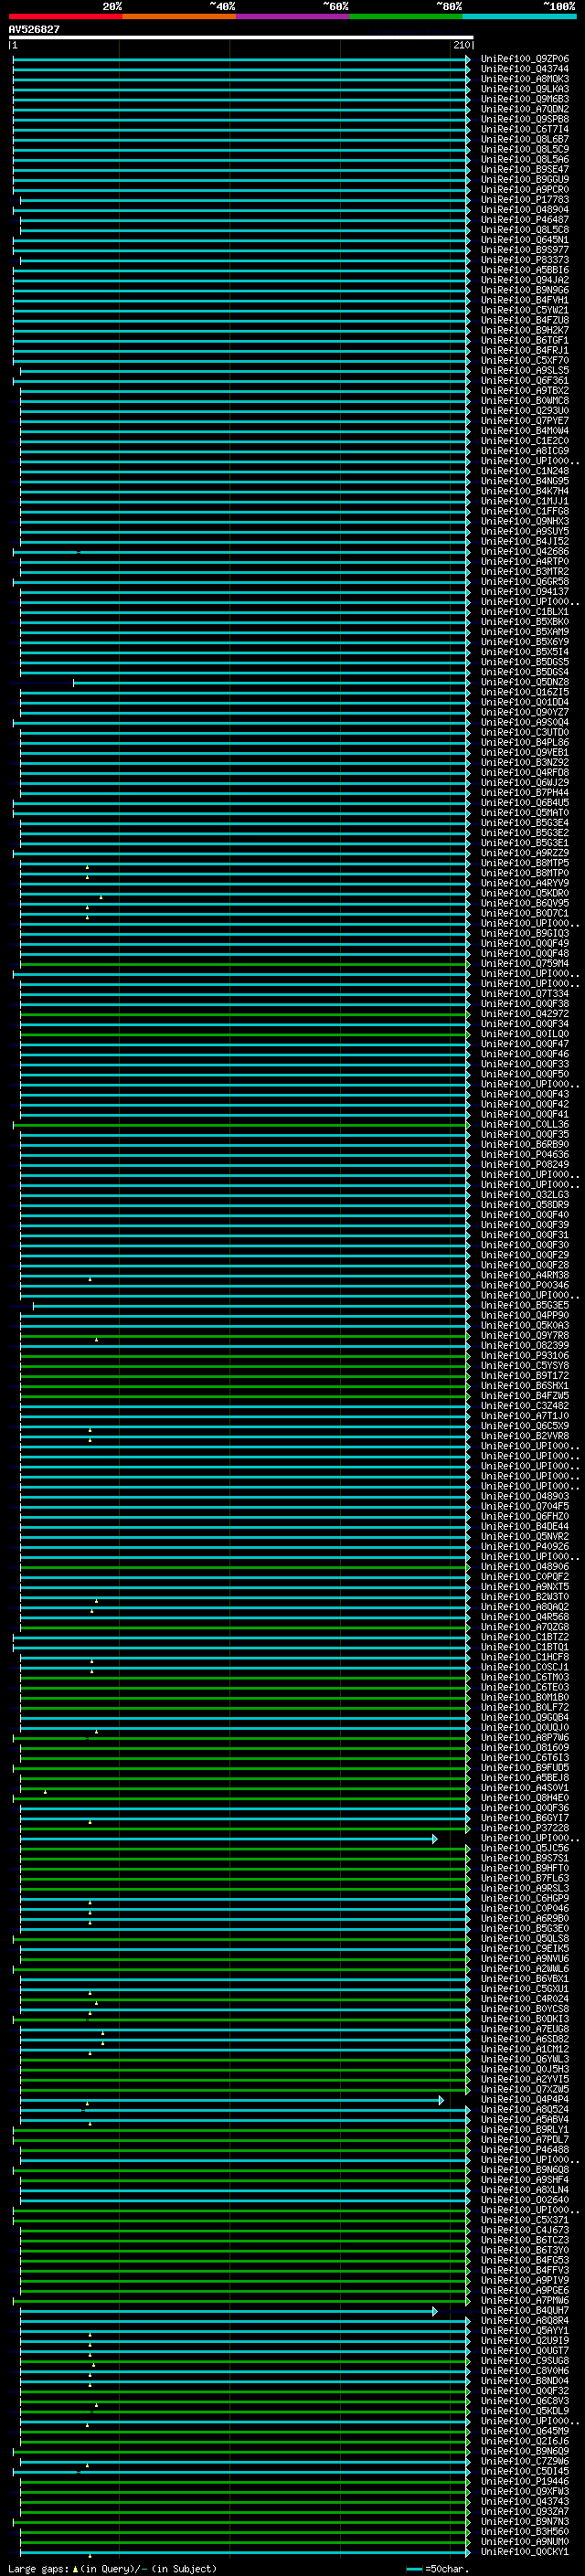This screenshot has width=585, height=2576.
Task: Click the cyan ~100% legend segment
Action: point(519,16)
